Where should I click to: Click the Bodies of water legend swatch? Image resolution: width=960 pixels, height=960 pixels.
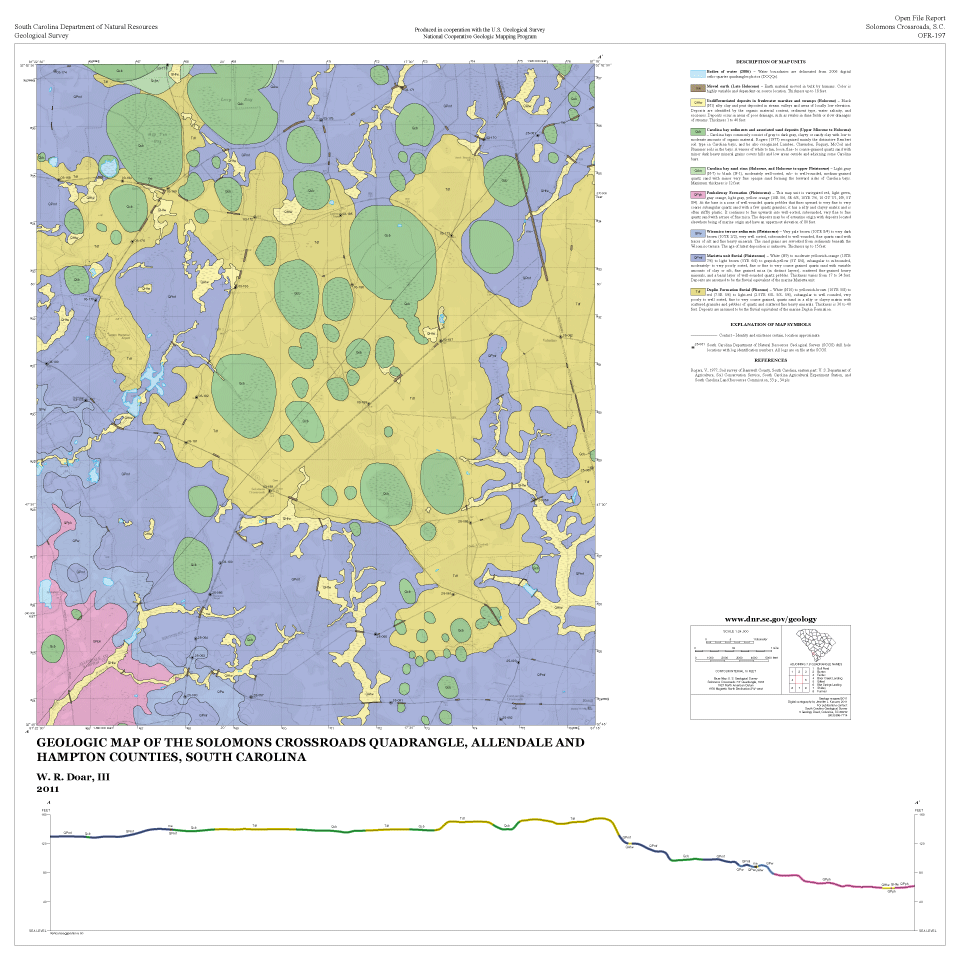tap(697, 74)
